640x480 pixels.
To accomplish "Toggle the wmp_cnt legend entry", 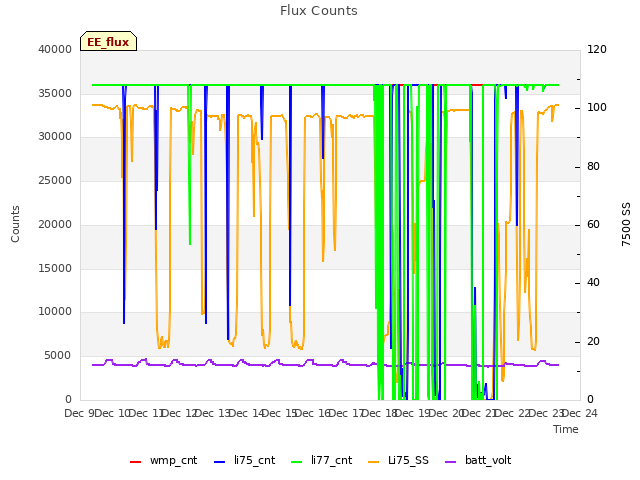I will point(163,460).
